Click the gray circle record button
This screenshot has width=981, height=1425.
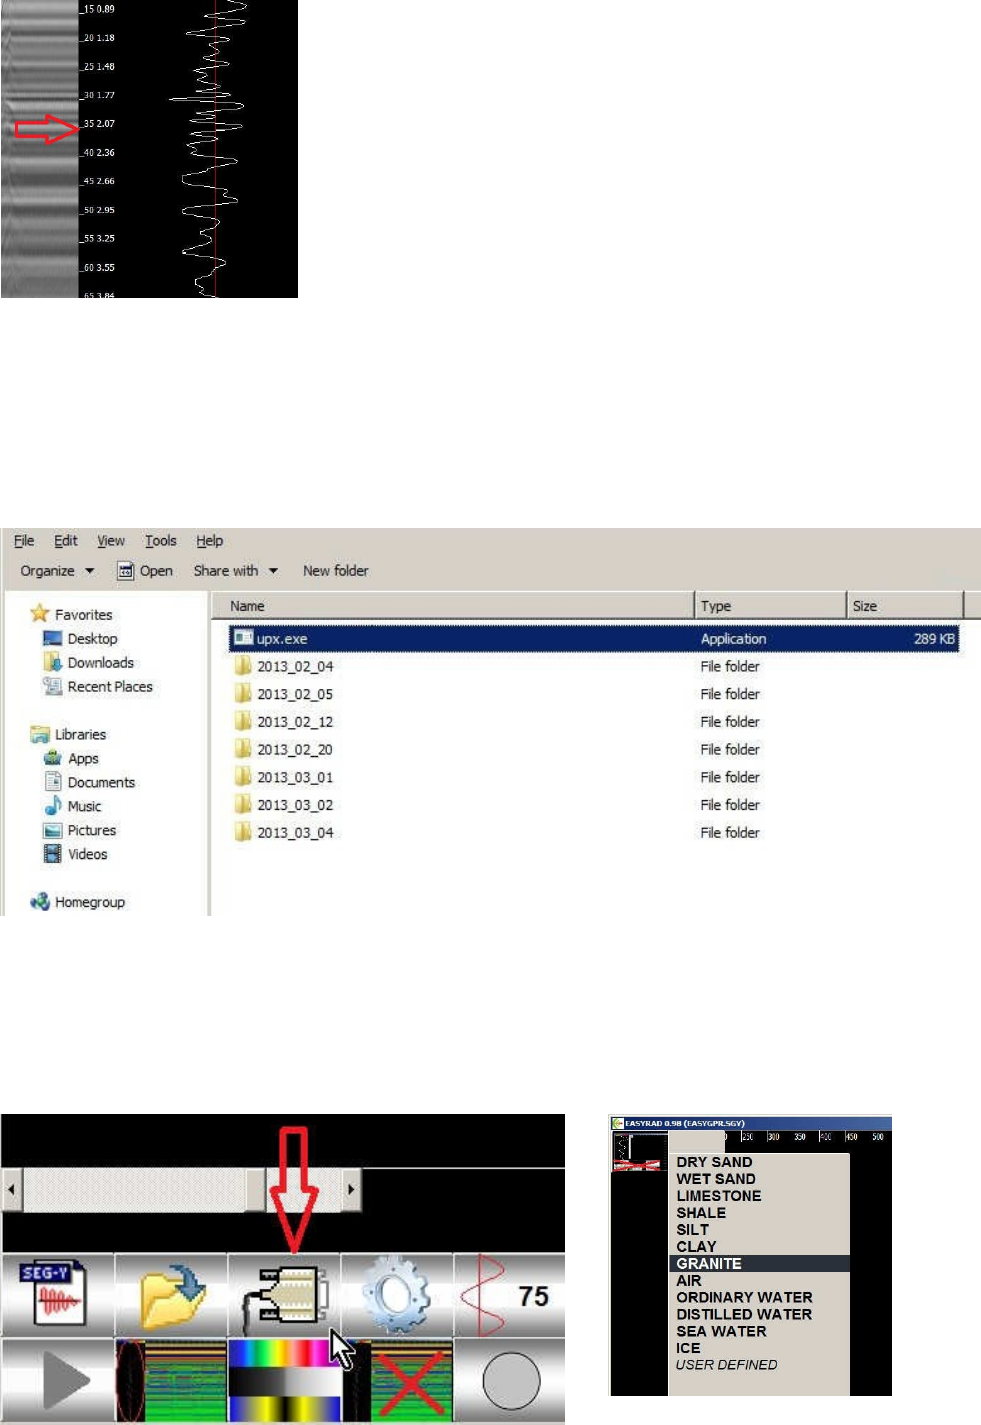coord(510,1380)
